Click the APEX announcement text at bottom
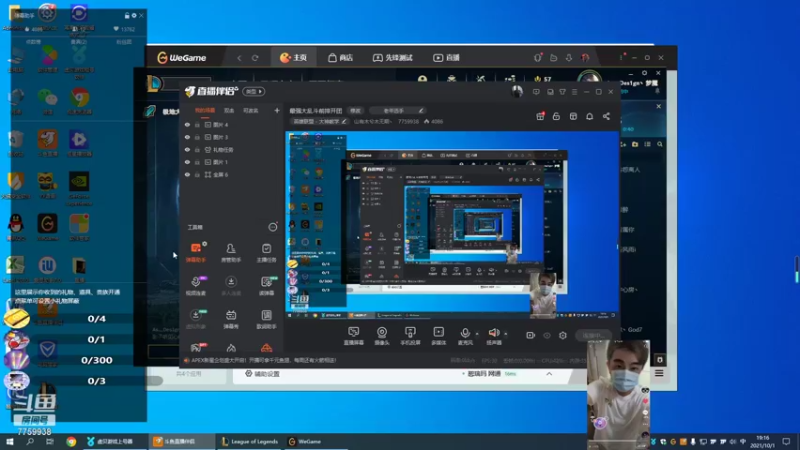This screenshot has width=800, height=450. [264, 360]
